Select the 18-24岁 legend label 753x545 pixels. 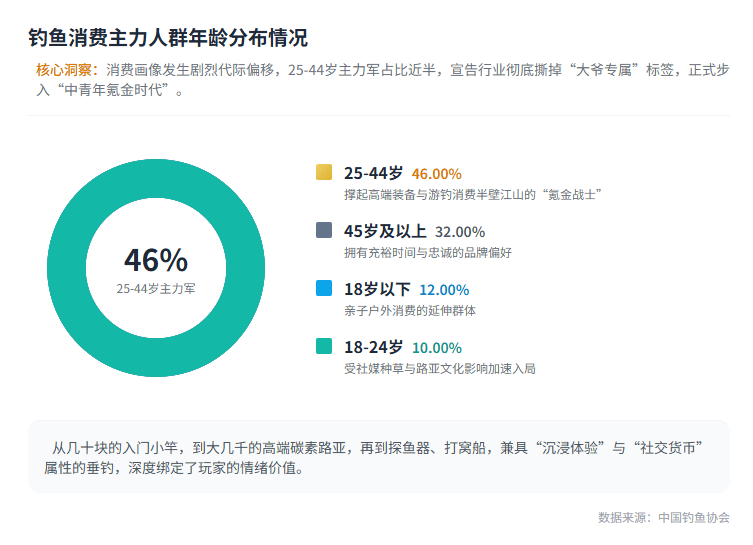pos(373,347)
